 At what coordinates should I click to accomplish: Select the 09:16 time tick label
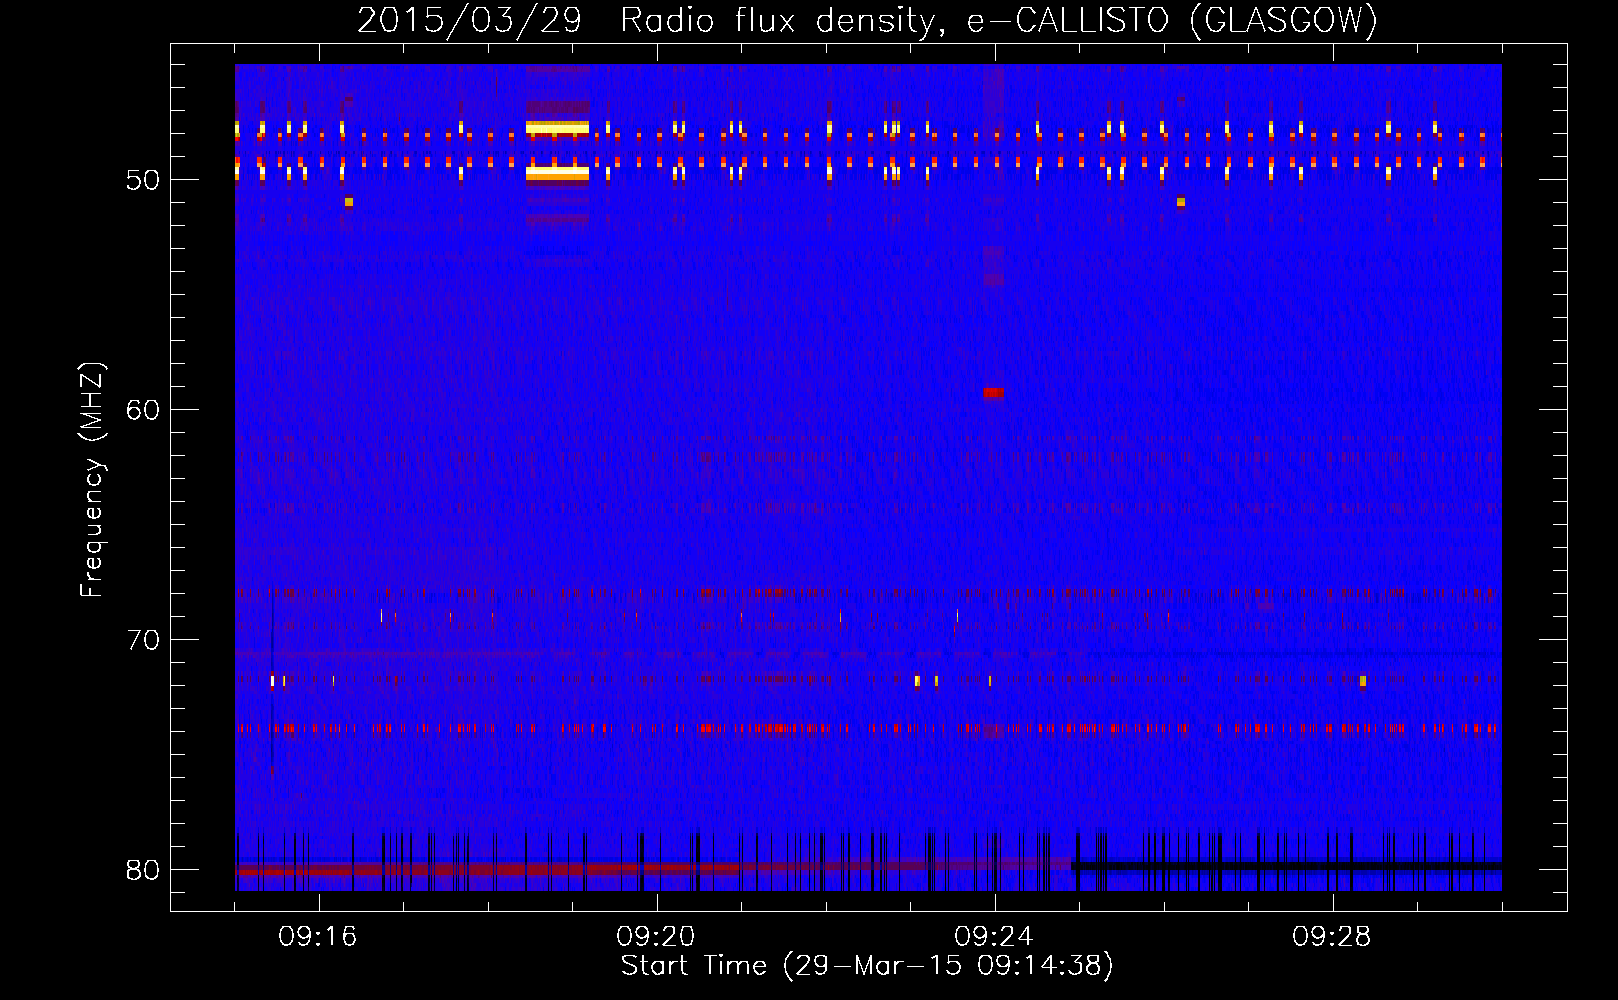point(317,937)
